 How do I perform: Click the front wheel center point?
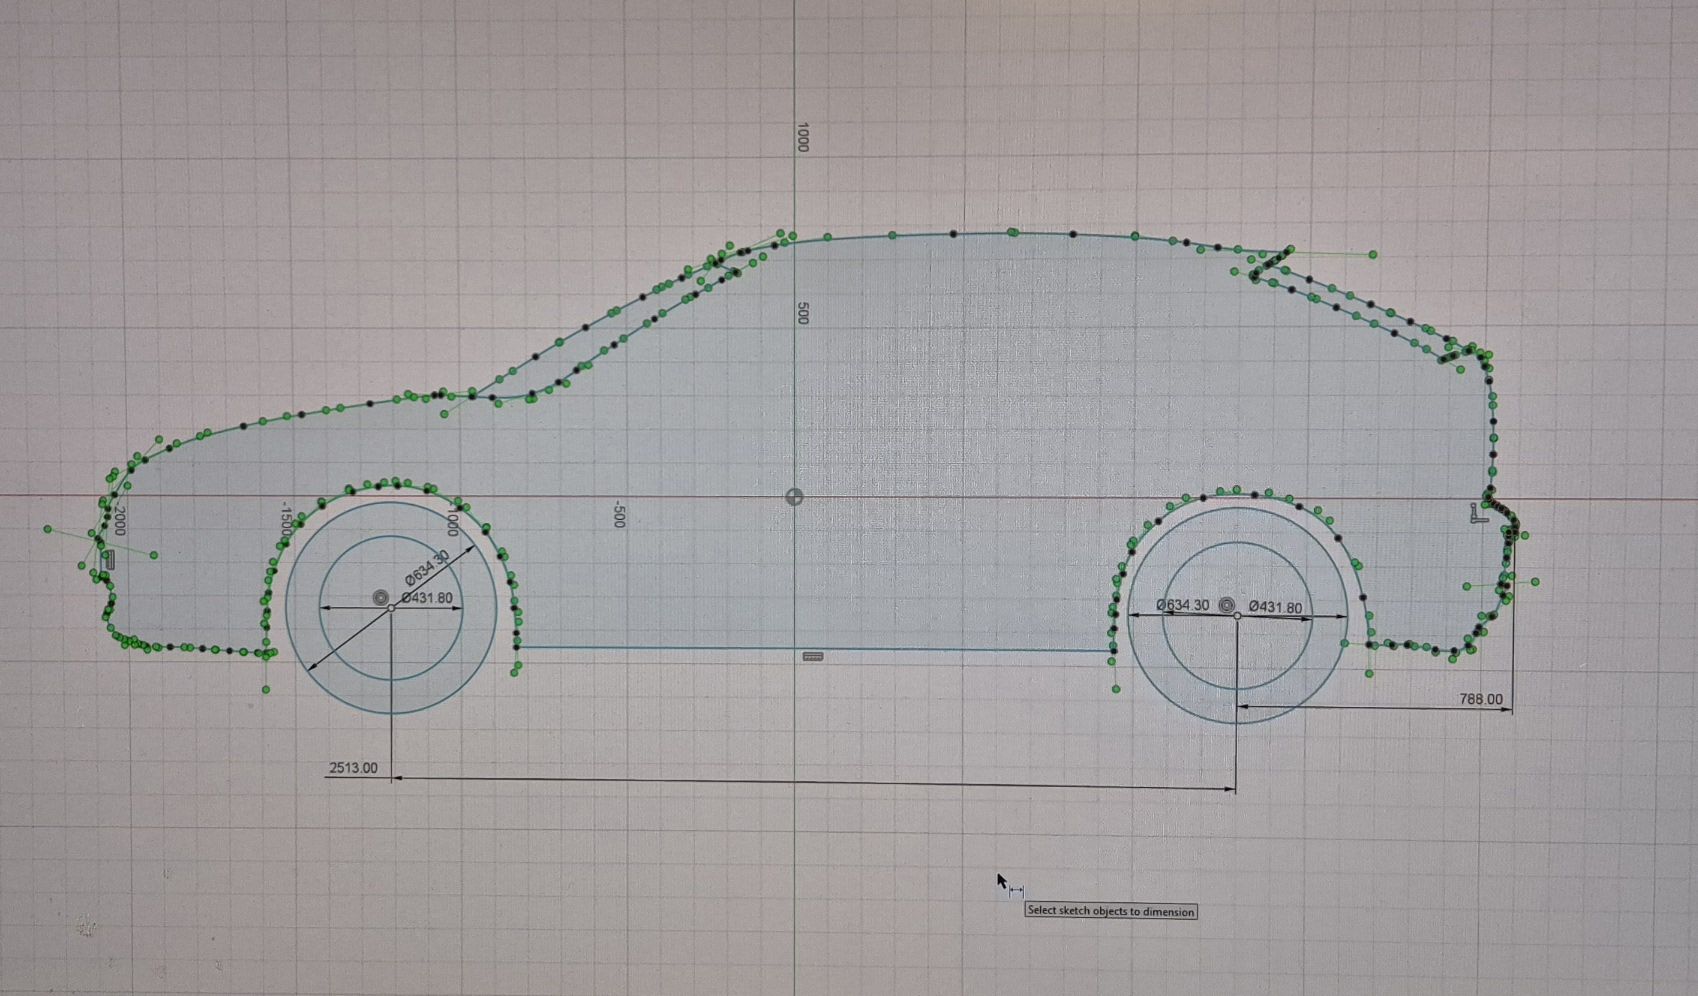(391, 608)
